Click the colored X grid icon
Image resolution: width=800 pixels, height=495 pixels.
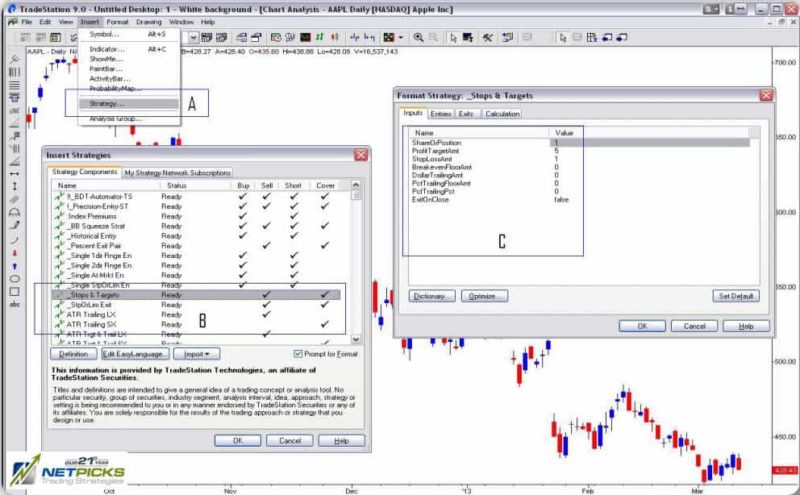[x=389, y=37]
